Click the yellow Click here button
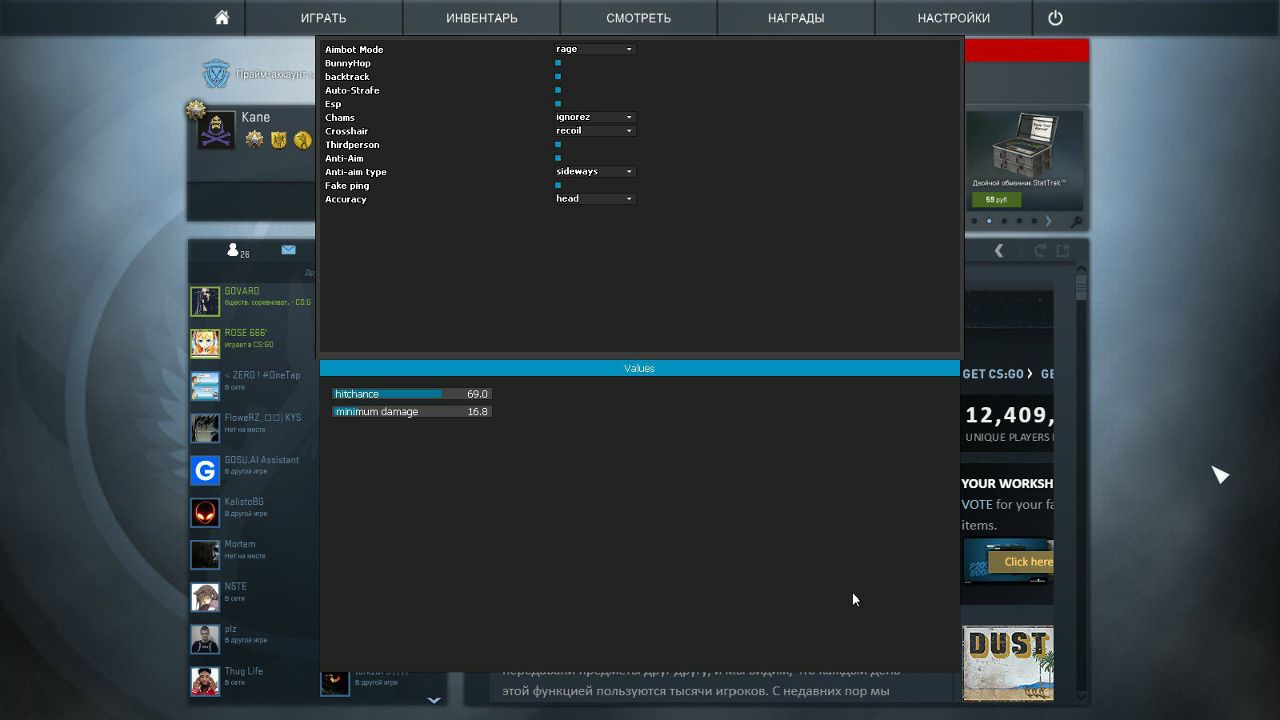The width and height of the screenshot is (1280, 720). pos(1021,562)
